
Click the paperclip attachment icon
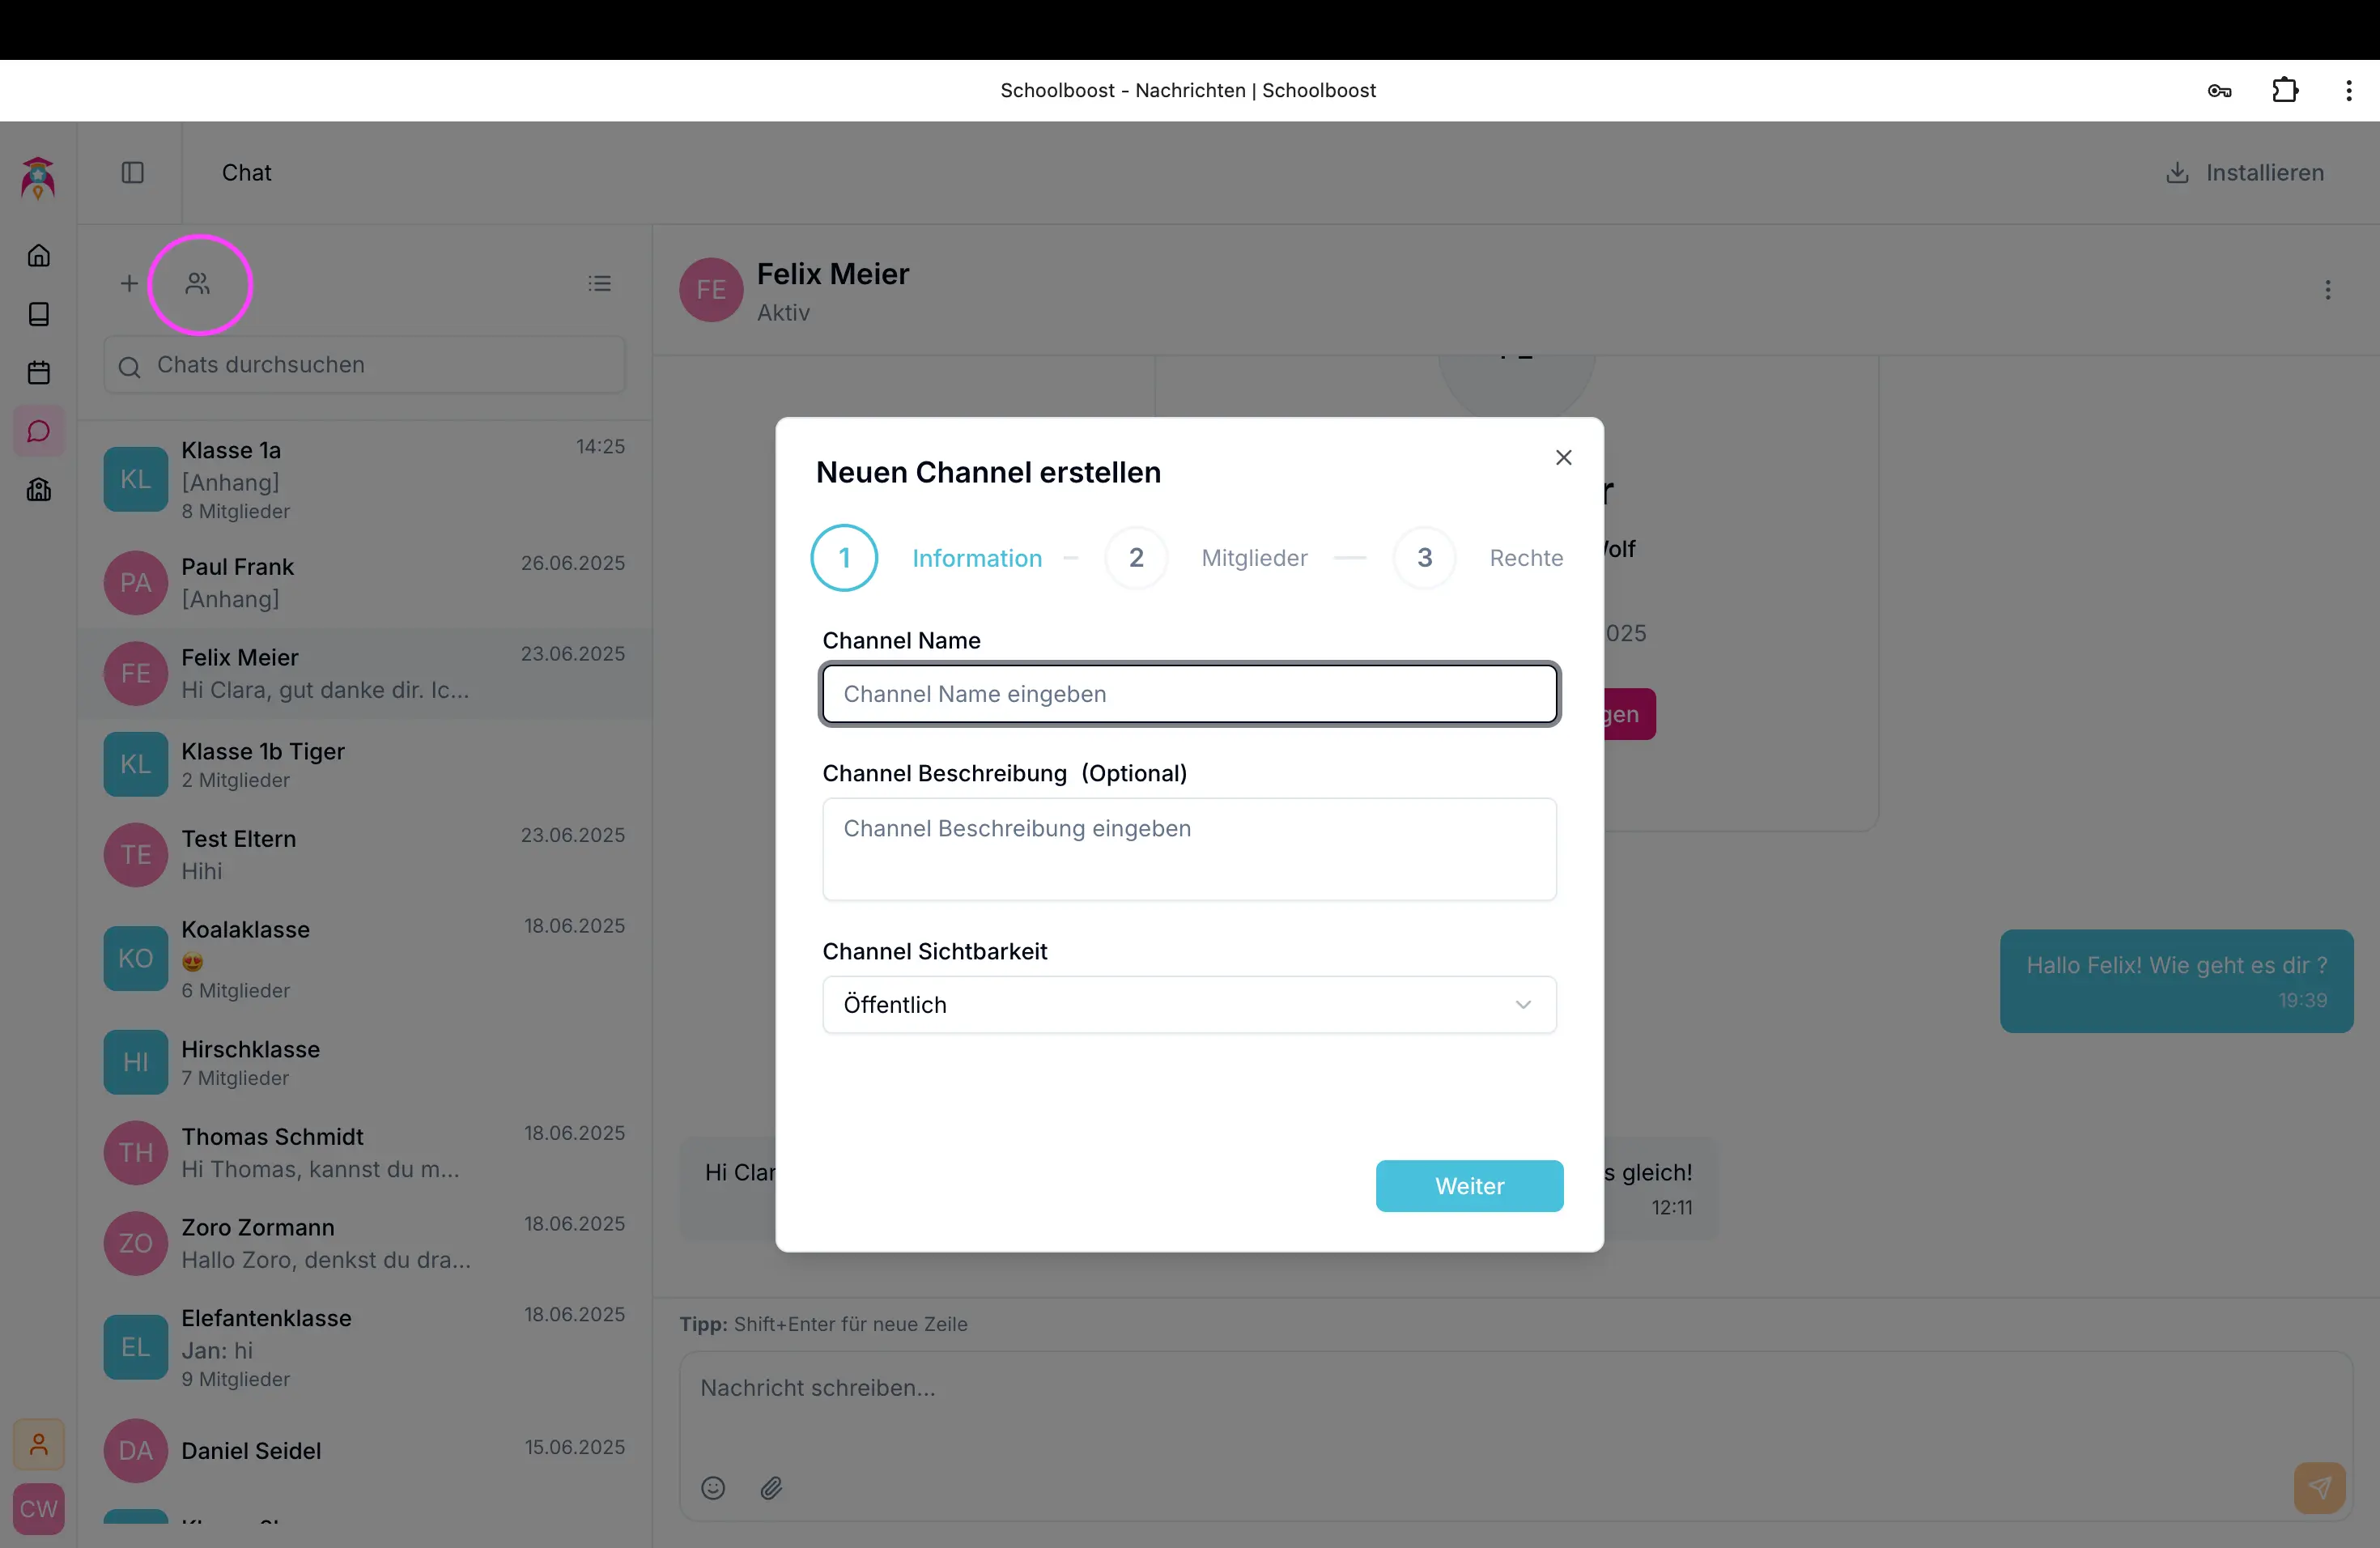tap(771, 1488)
